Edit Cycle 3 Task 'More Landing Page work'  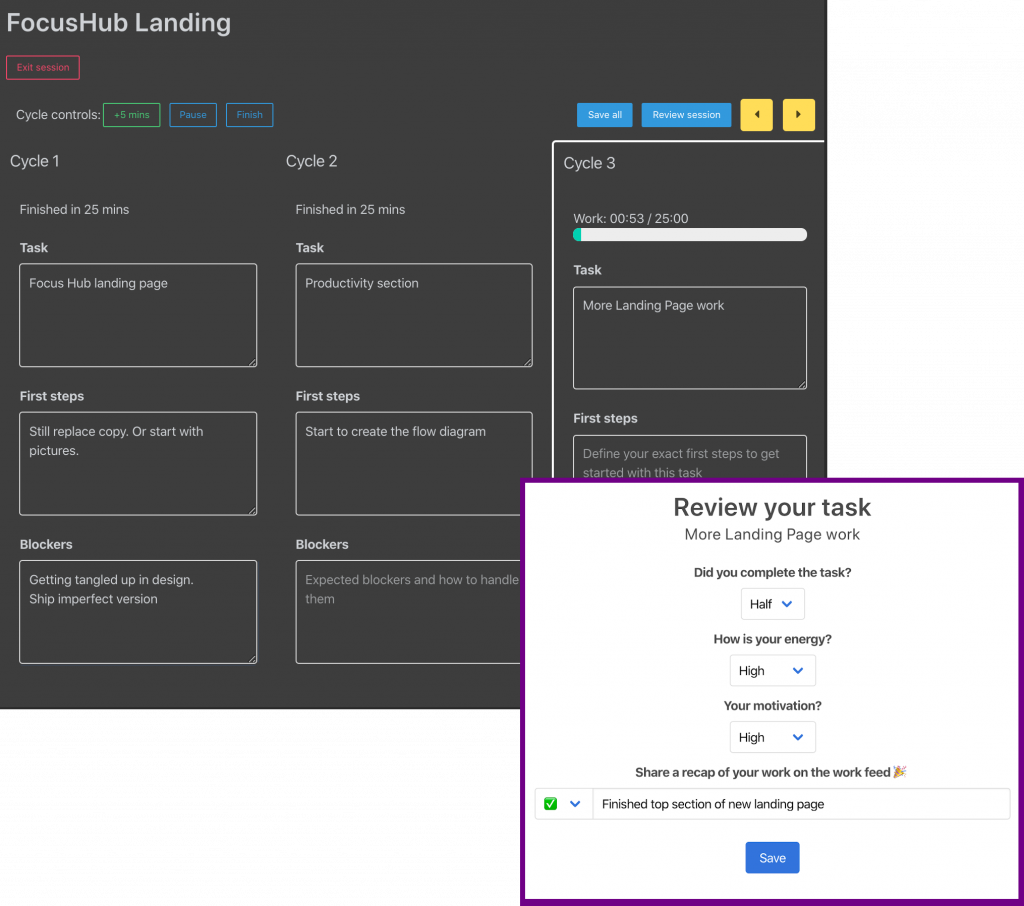coord(690,338)
